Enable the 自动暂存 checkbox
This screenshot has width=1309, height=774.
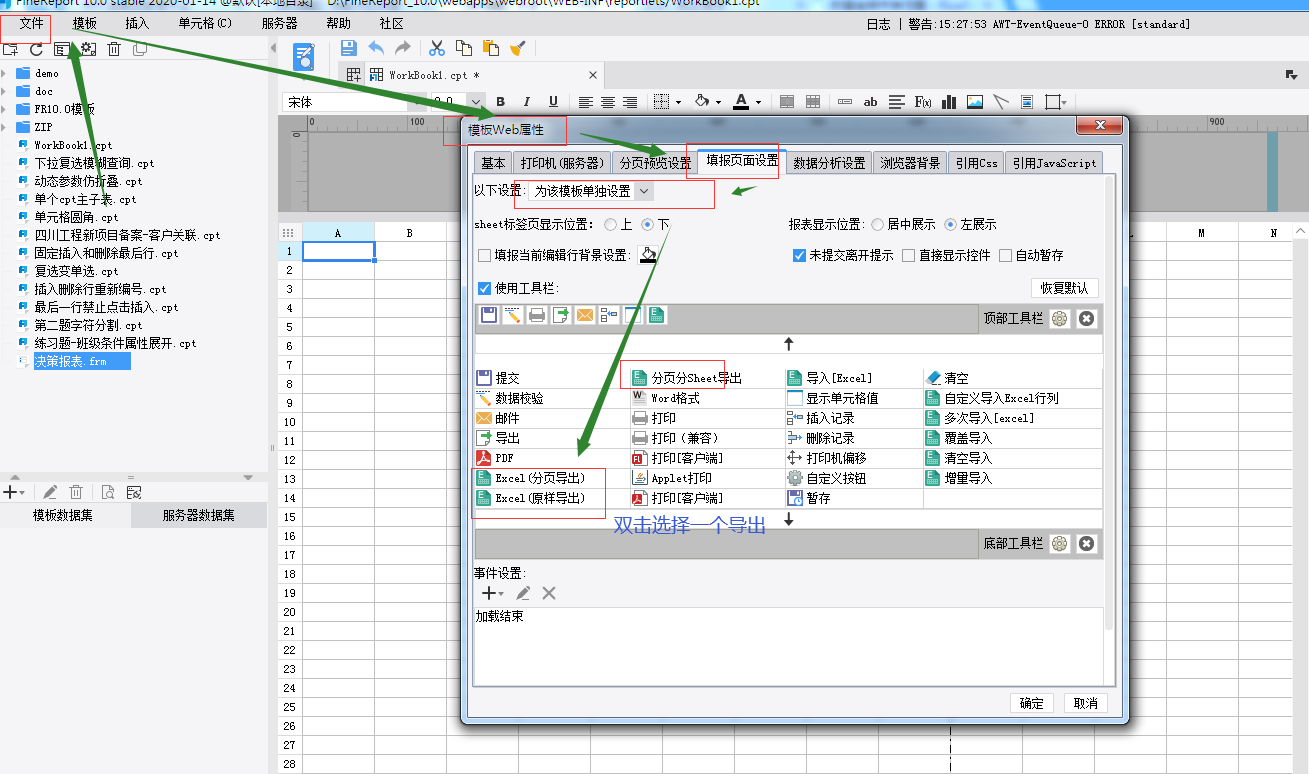point(1006,256)
